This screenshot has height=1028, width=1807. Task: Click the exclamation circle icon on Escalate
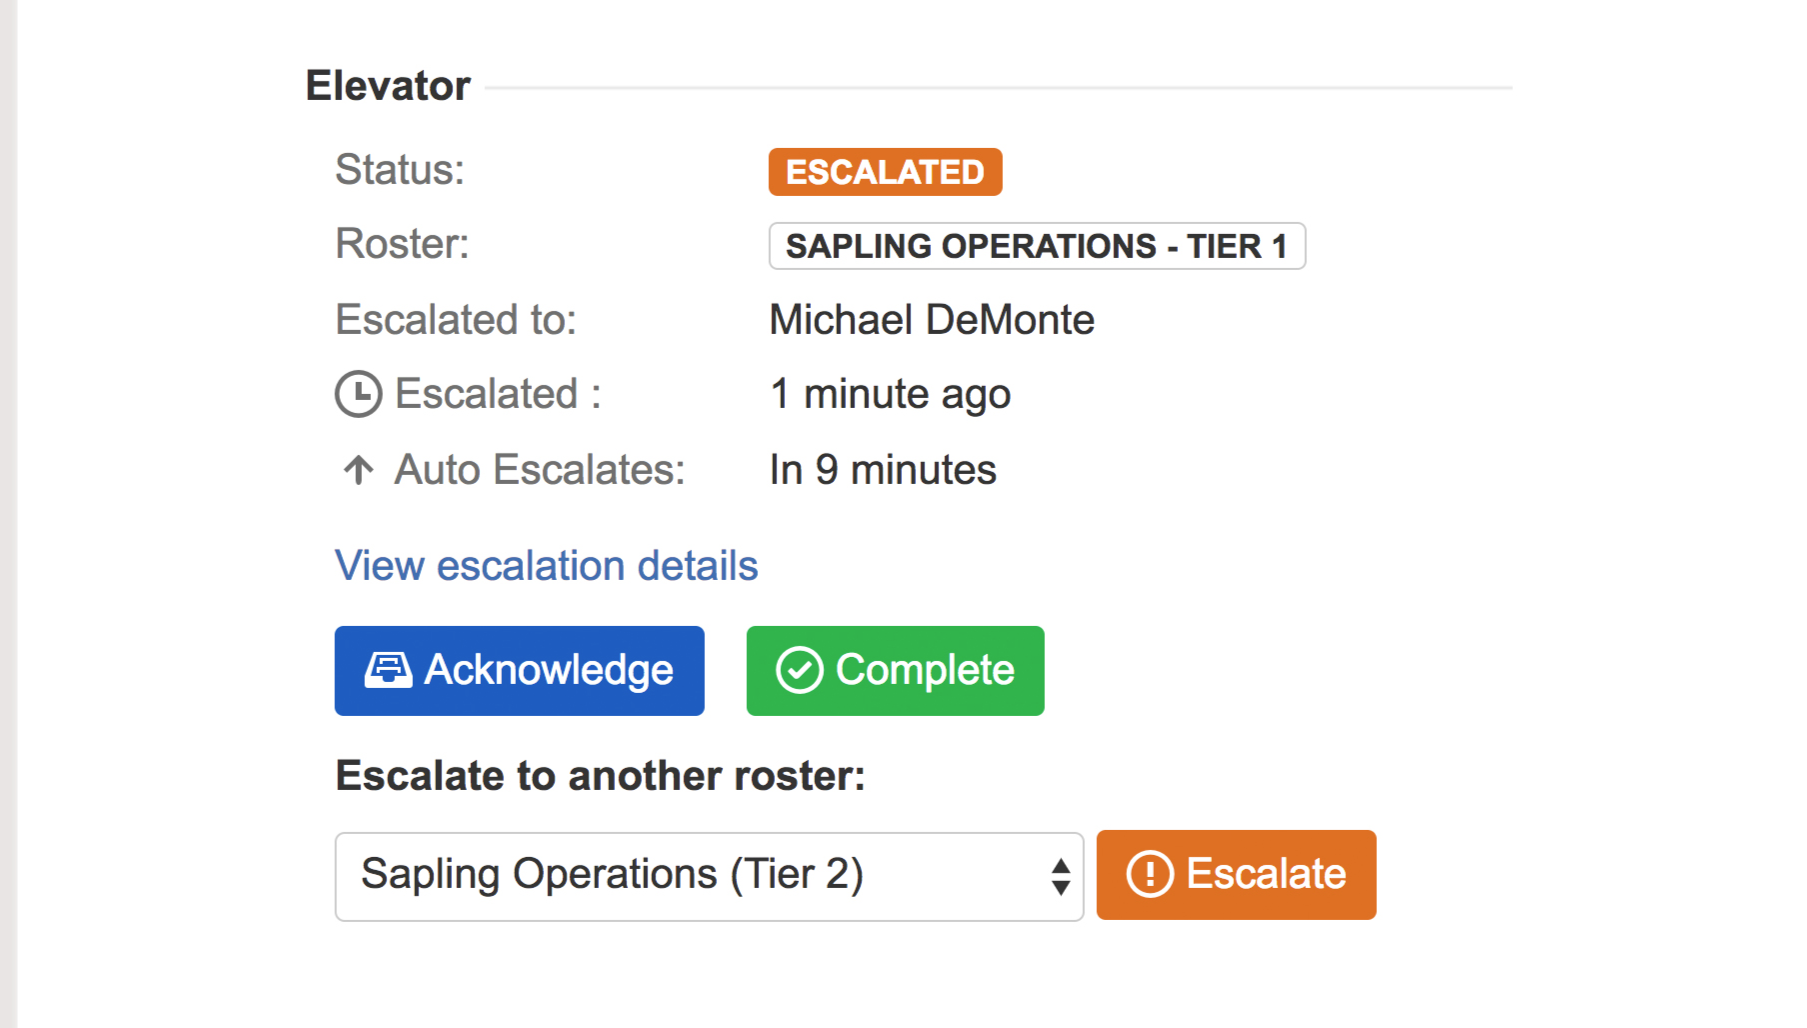tap(1149, 874)
